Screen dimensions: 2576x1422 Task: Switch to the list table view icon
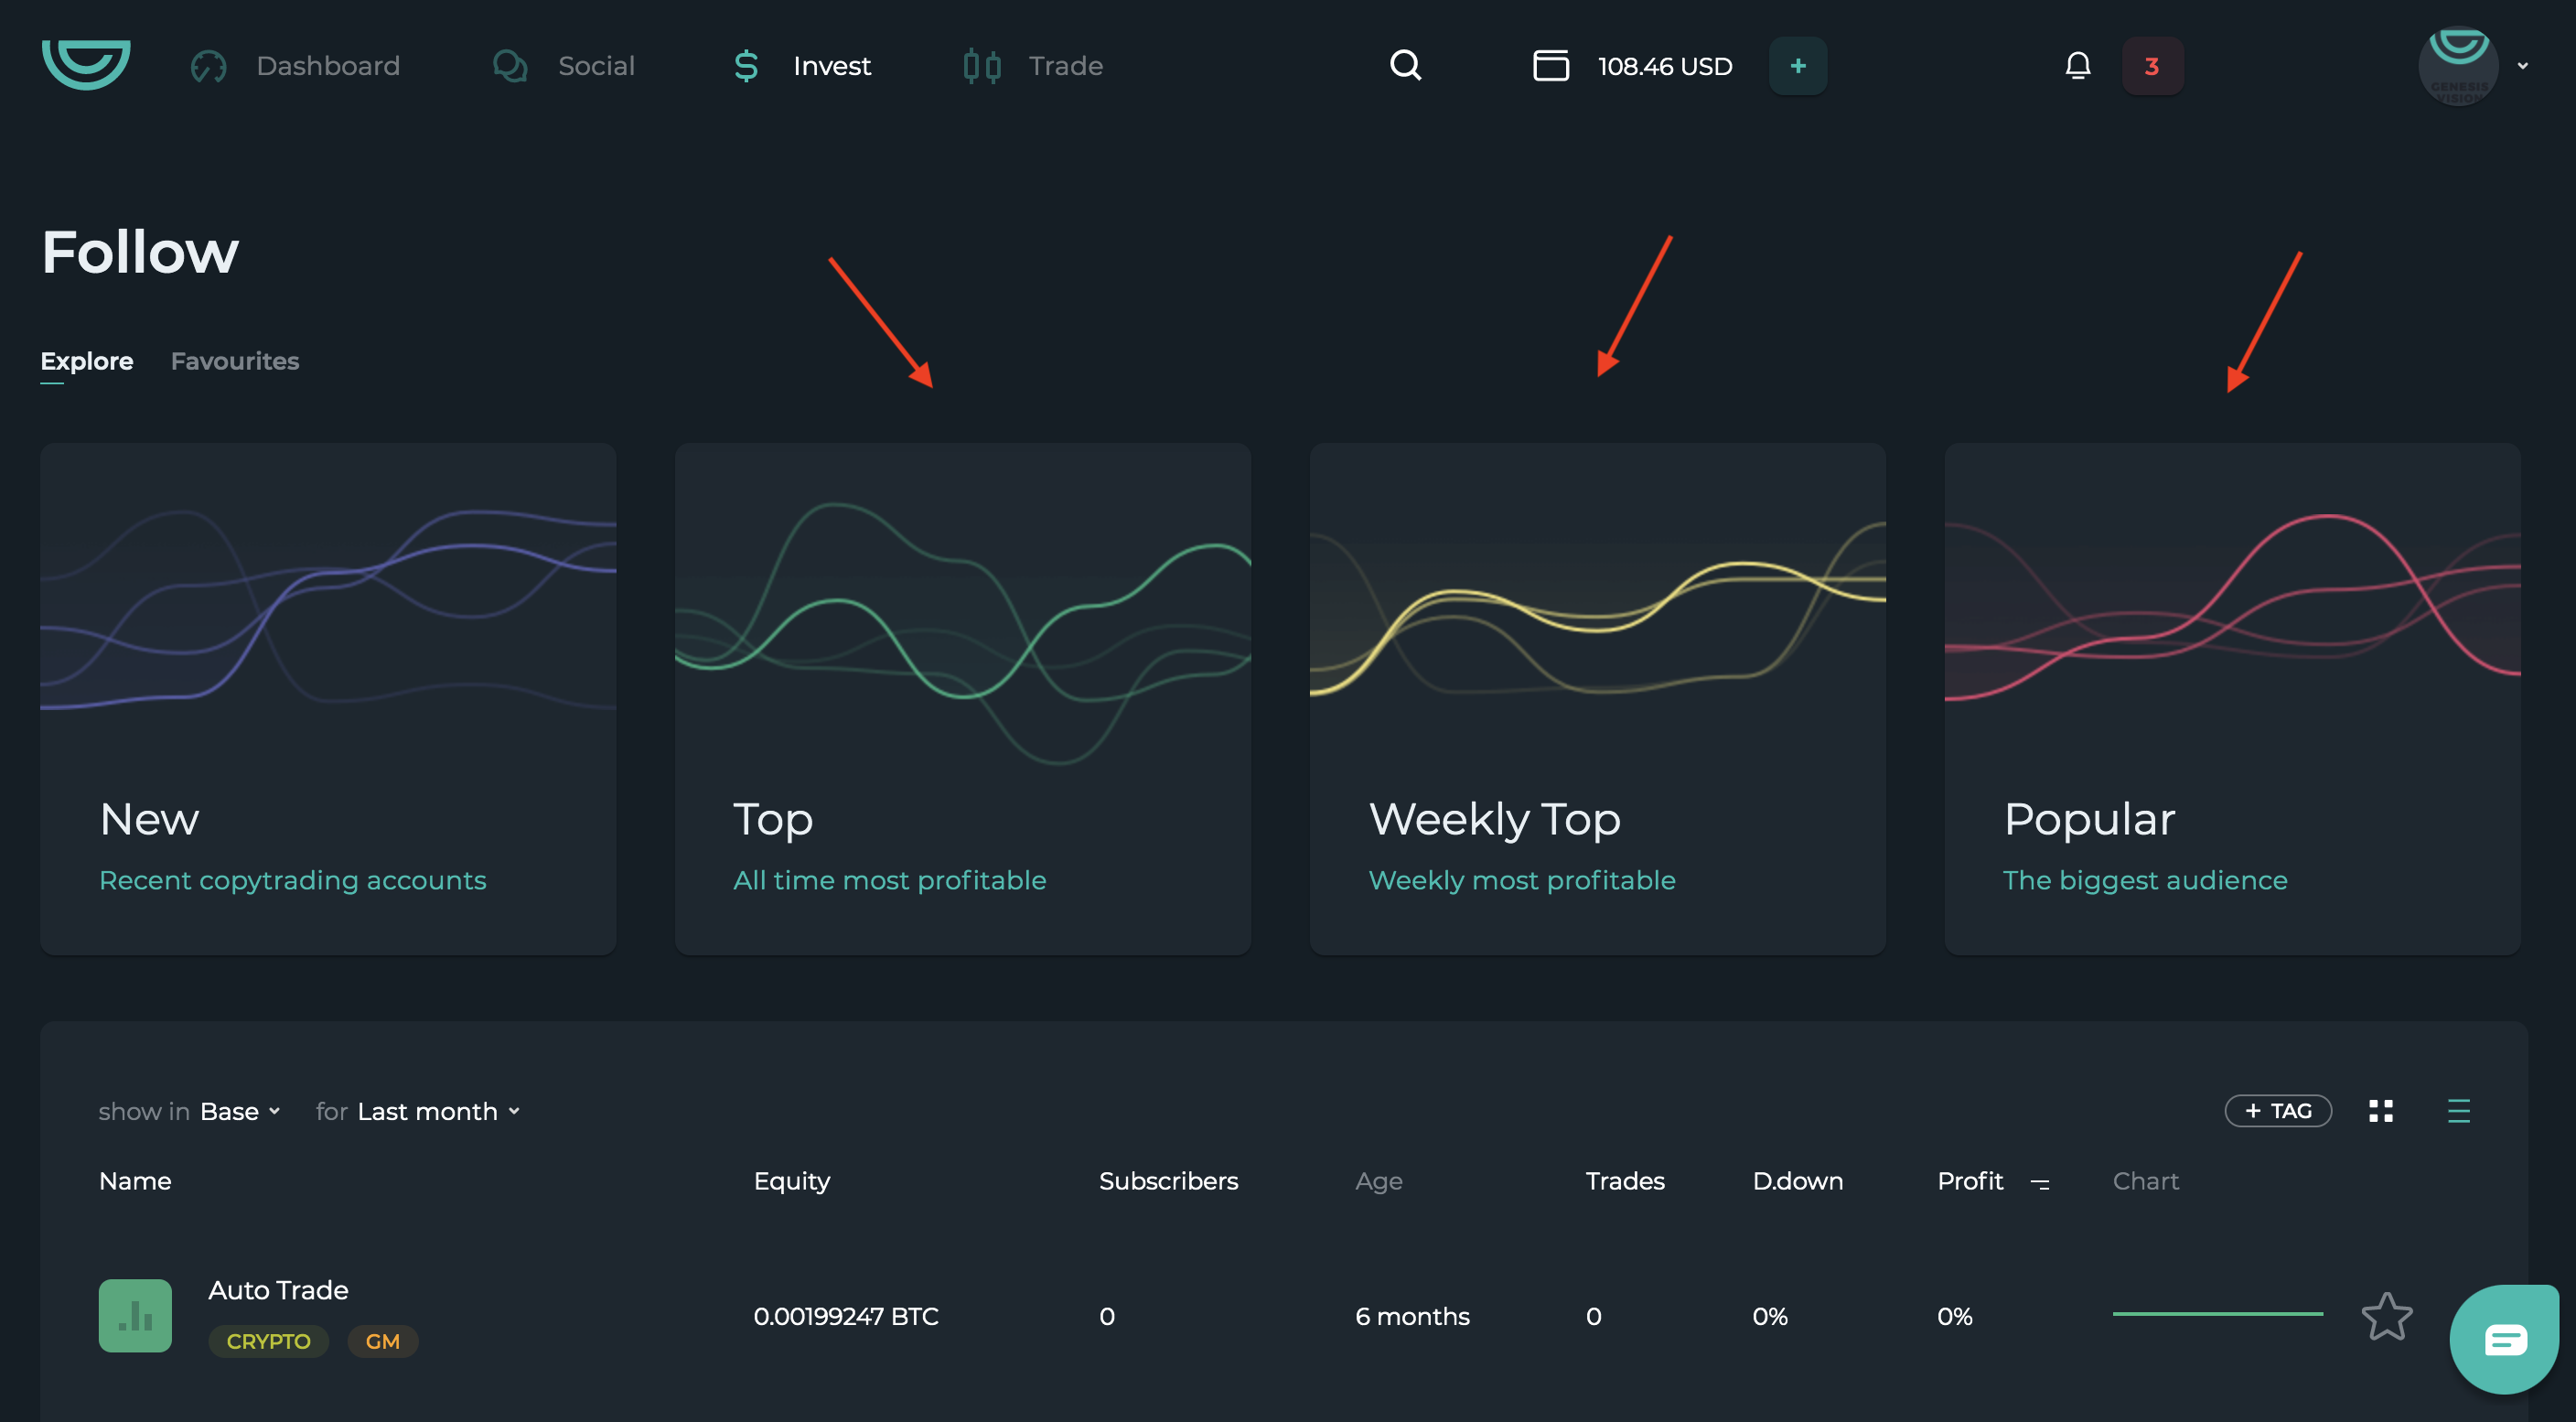tap(2458, 1111)
